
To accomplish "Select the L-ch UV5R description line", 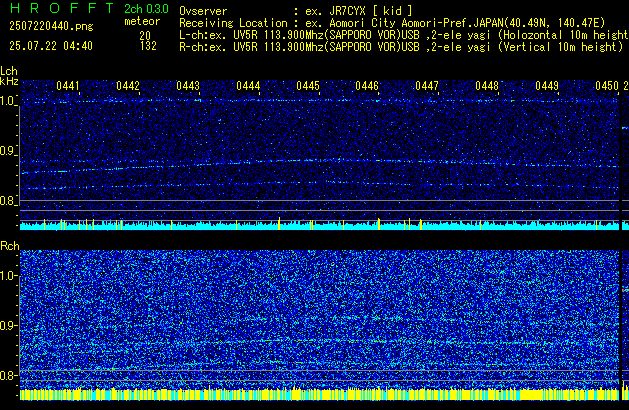I will pos(404,35).
